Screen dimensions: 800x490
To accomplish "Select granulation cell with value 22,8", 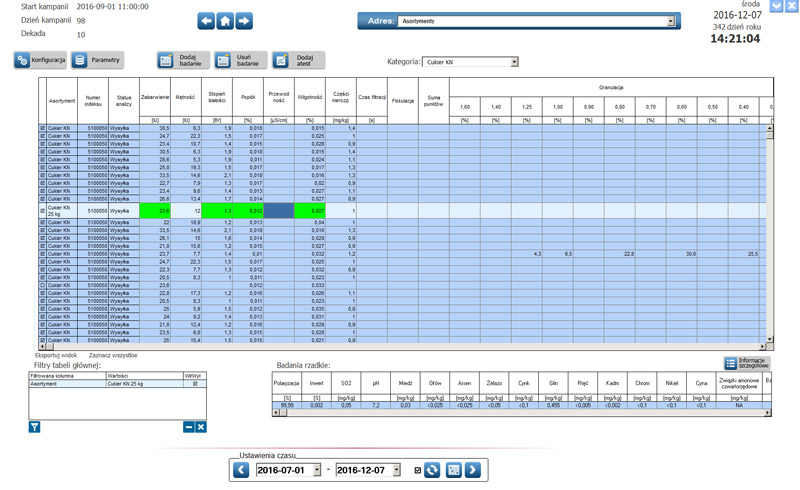I will (619, 254).
